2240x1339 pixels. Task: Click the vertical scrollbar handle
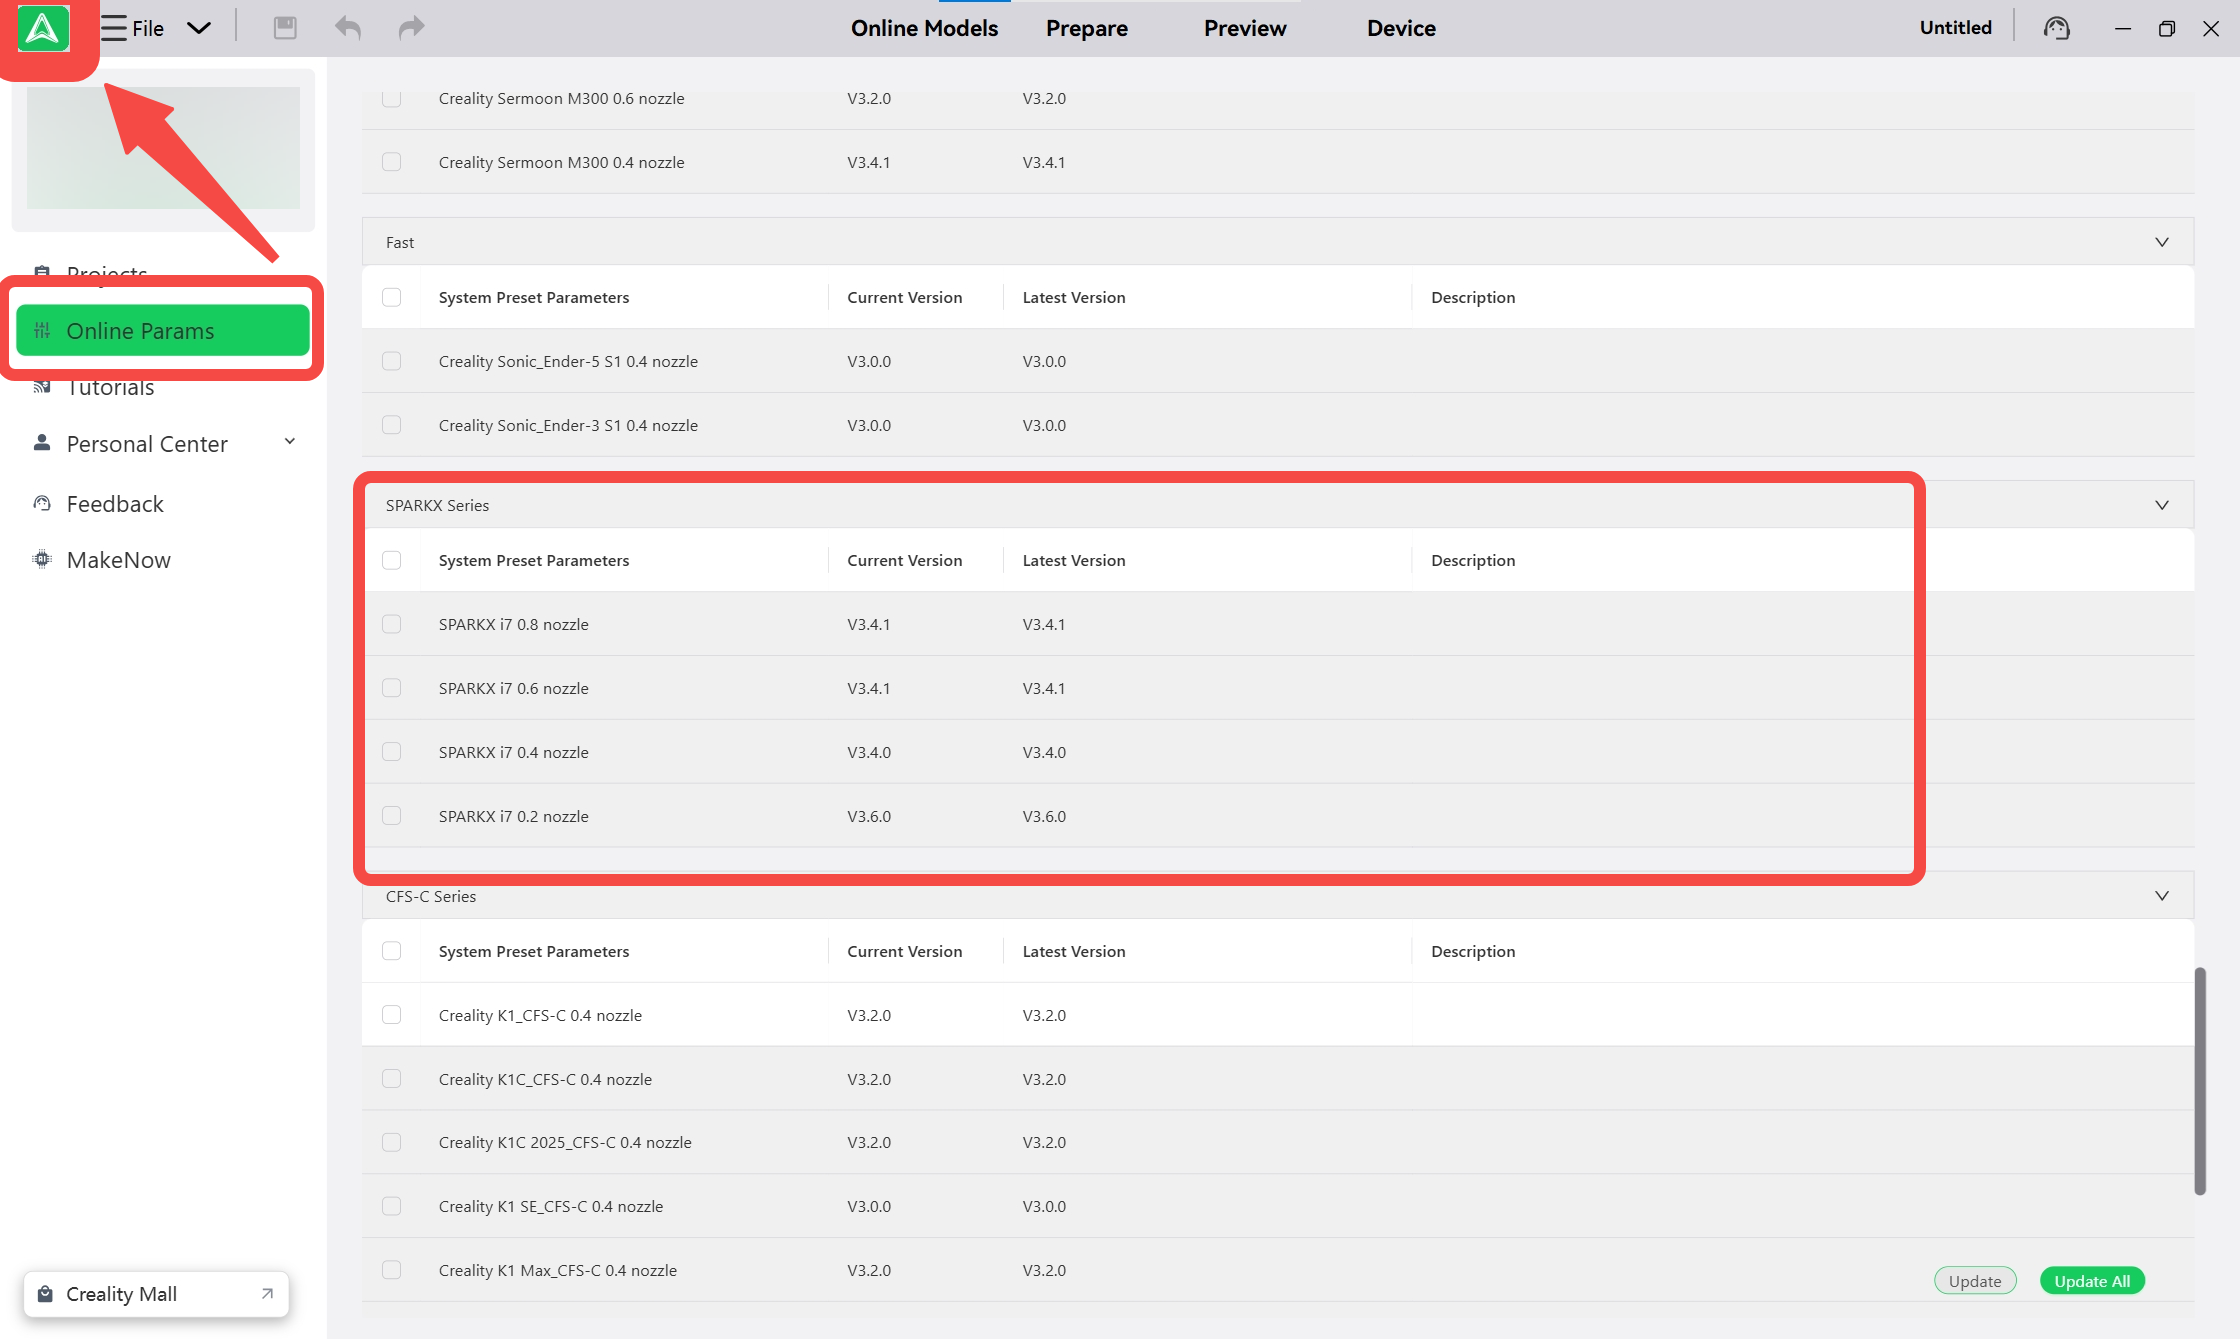coord(2199,1080)
